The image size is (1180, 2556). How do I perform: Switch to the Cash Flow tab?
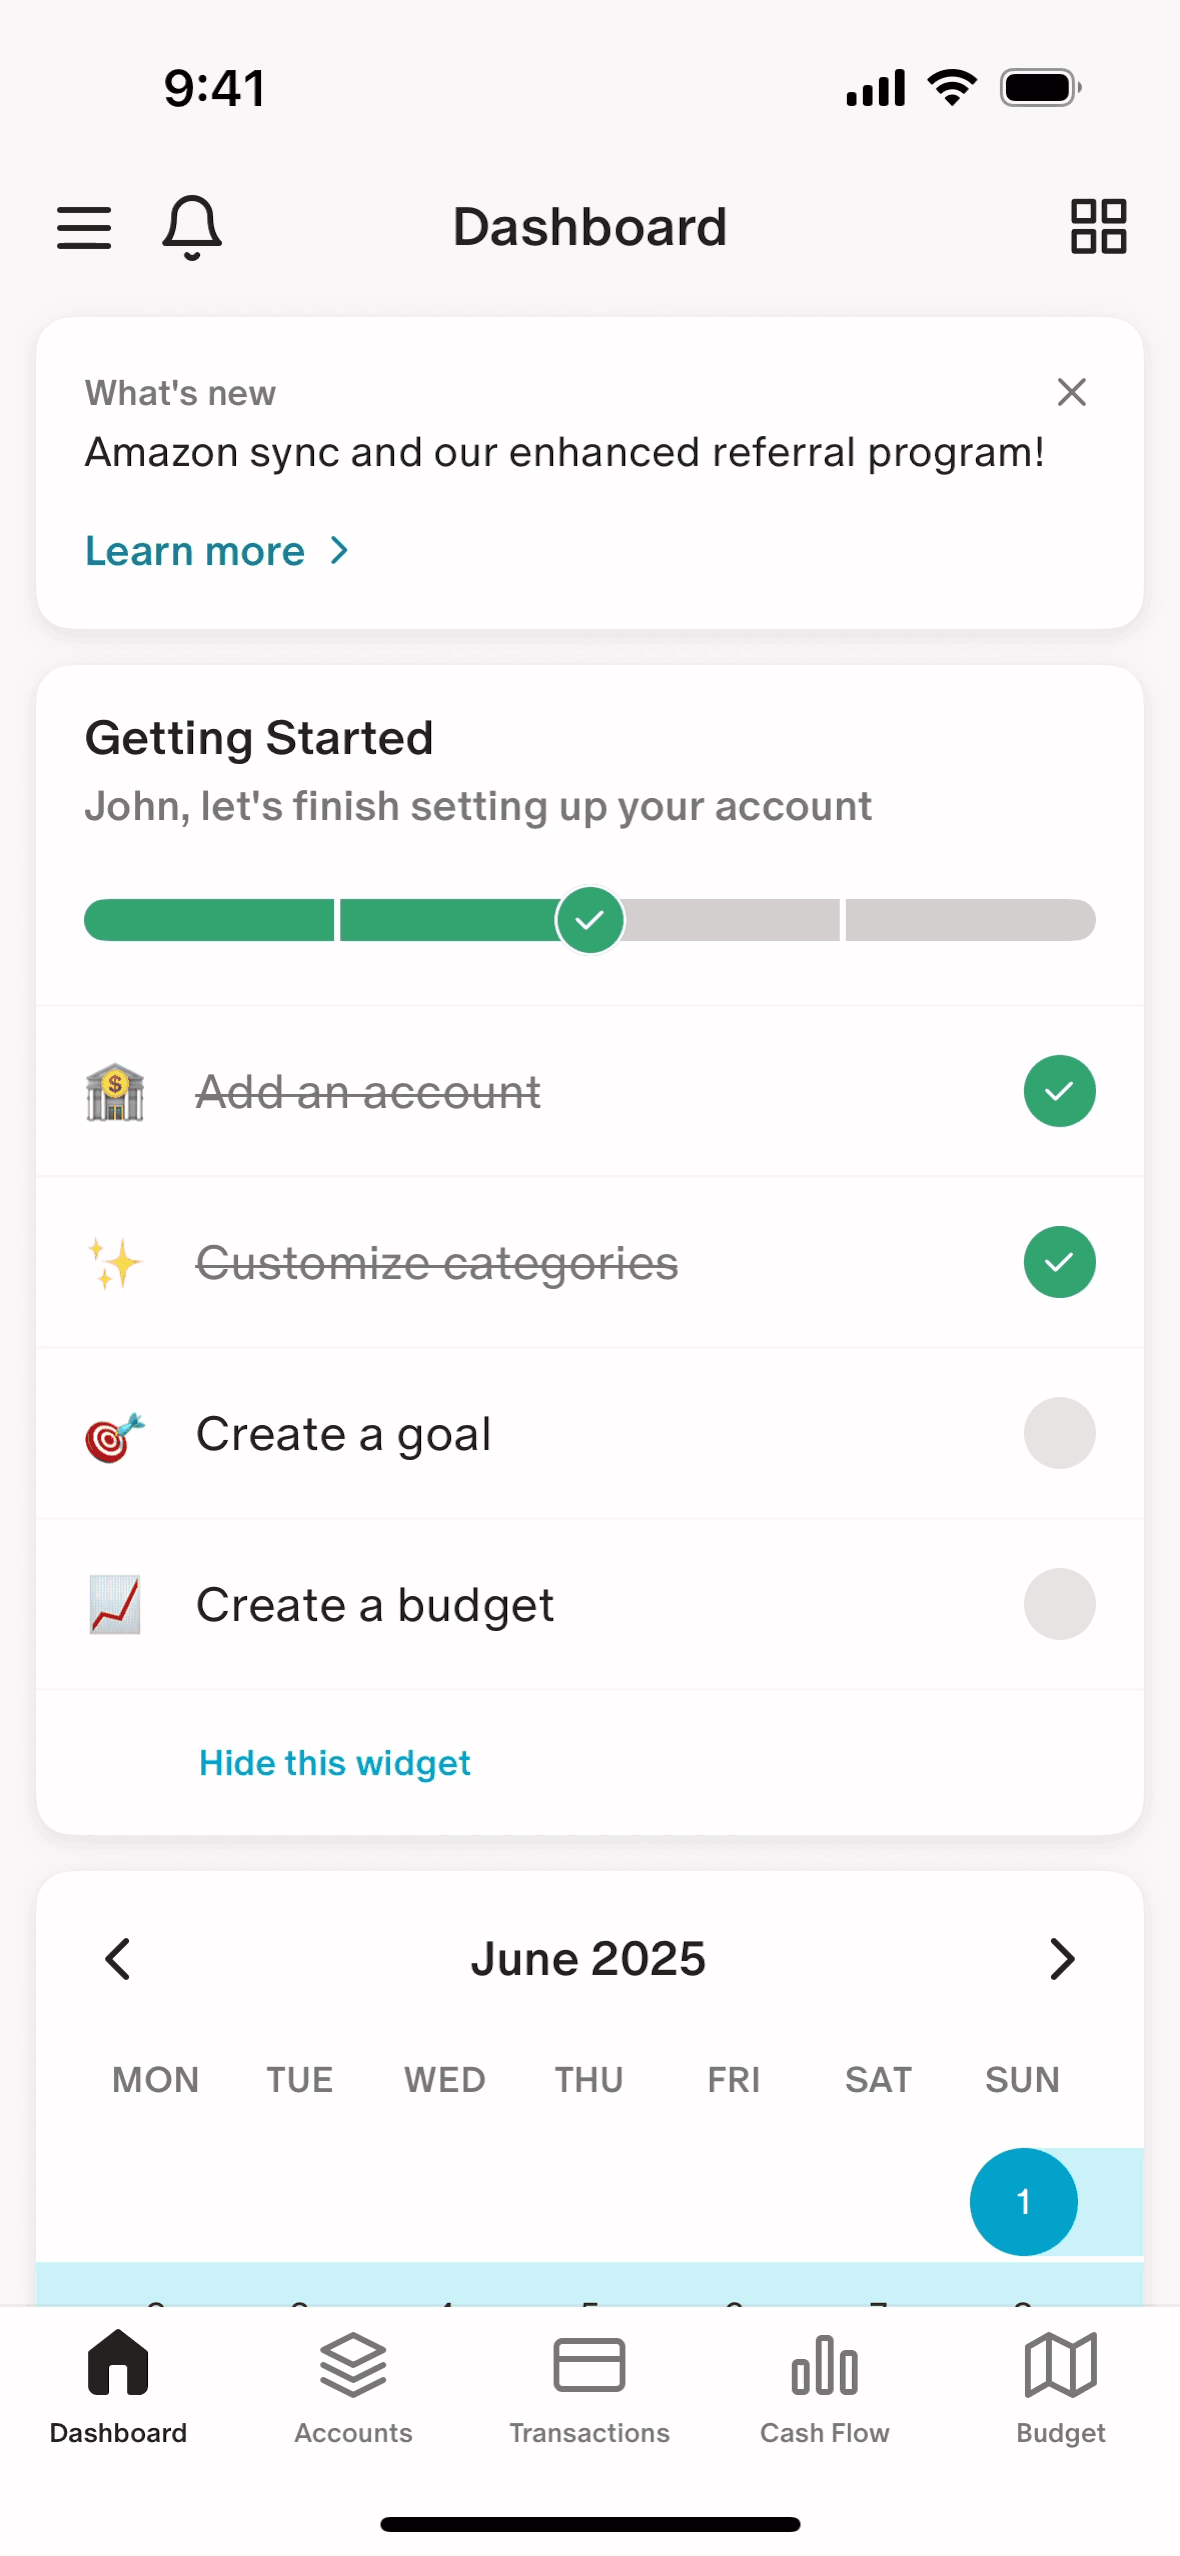click(824, 2387)
